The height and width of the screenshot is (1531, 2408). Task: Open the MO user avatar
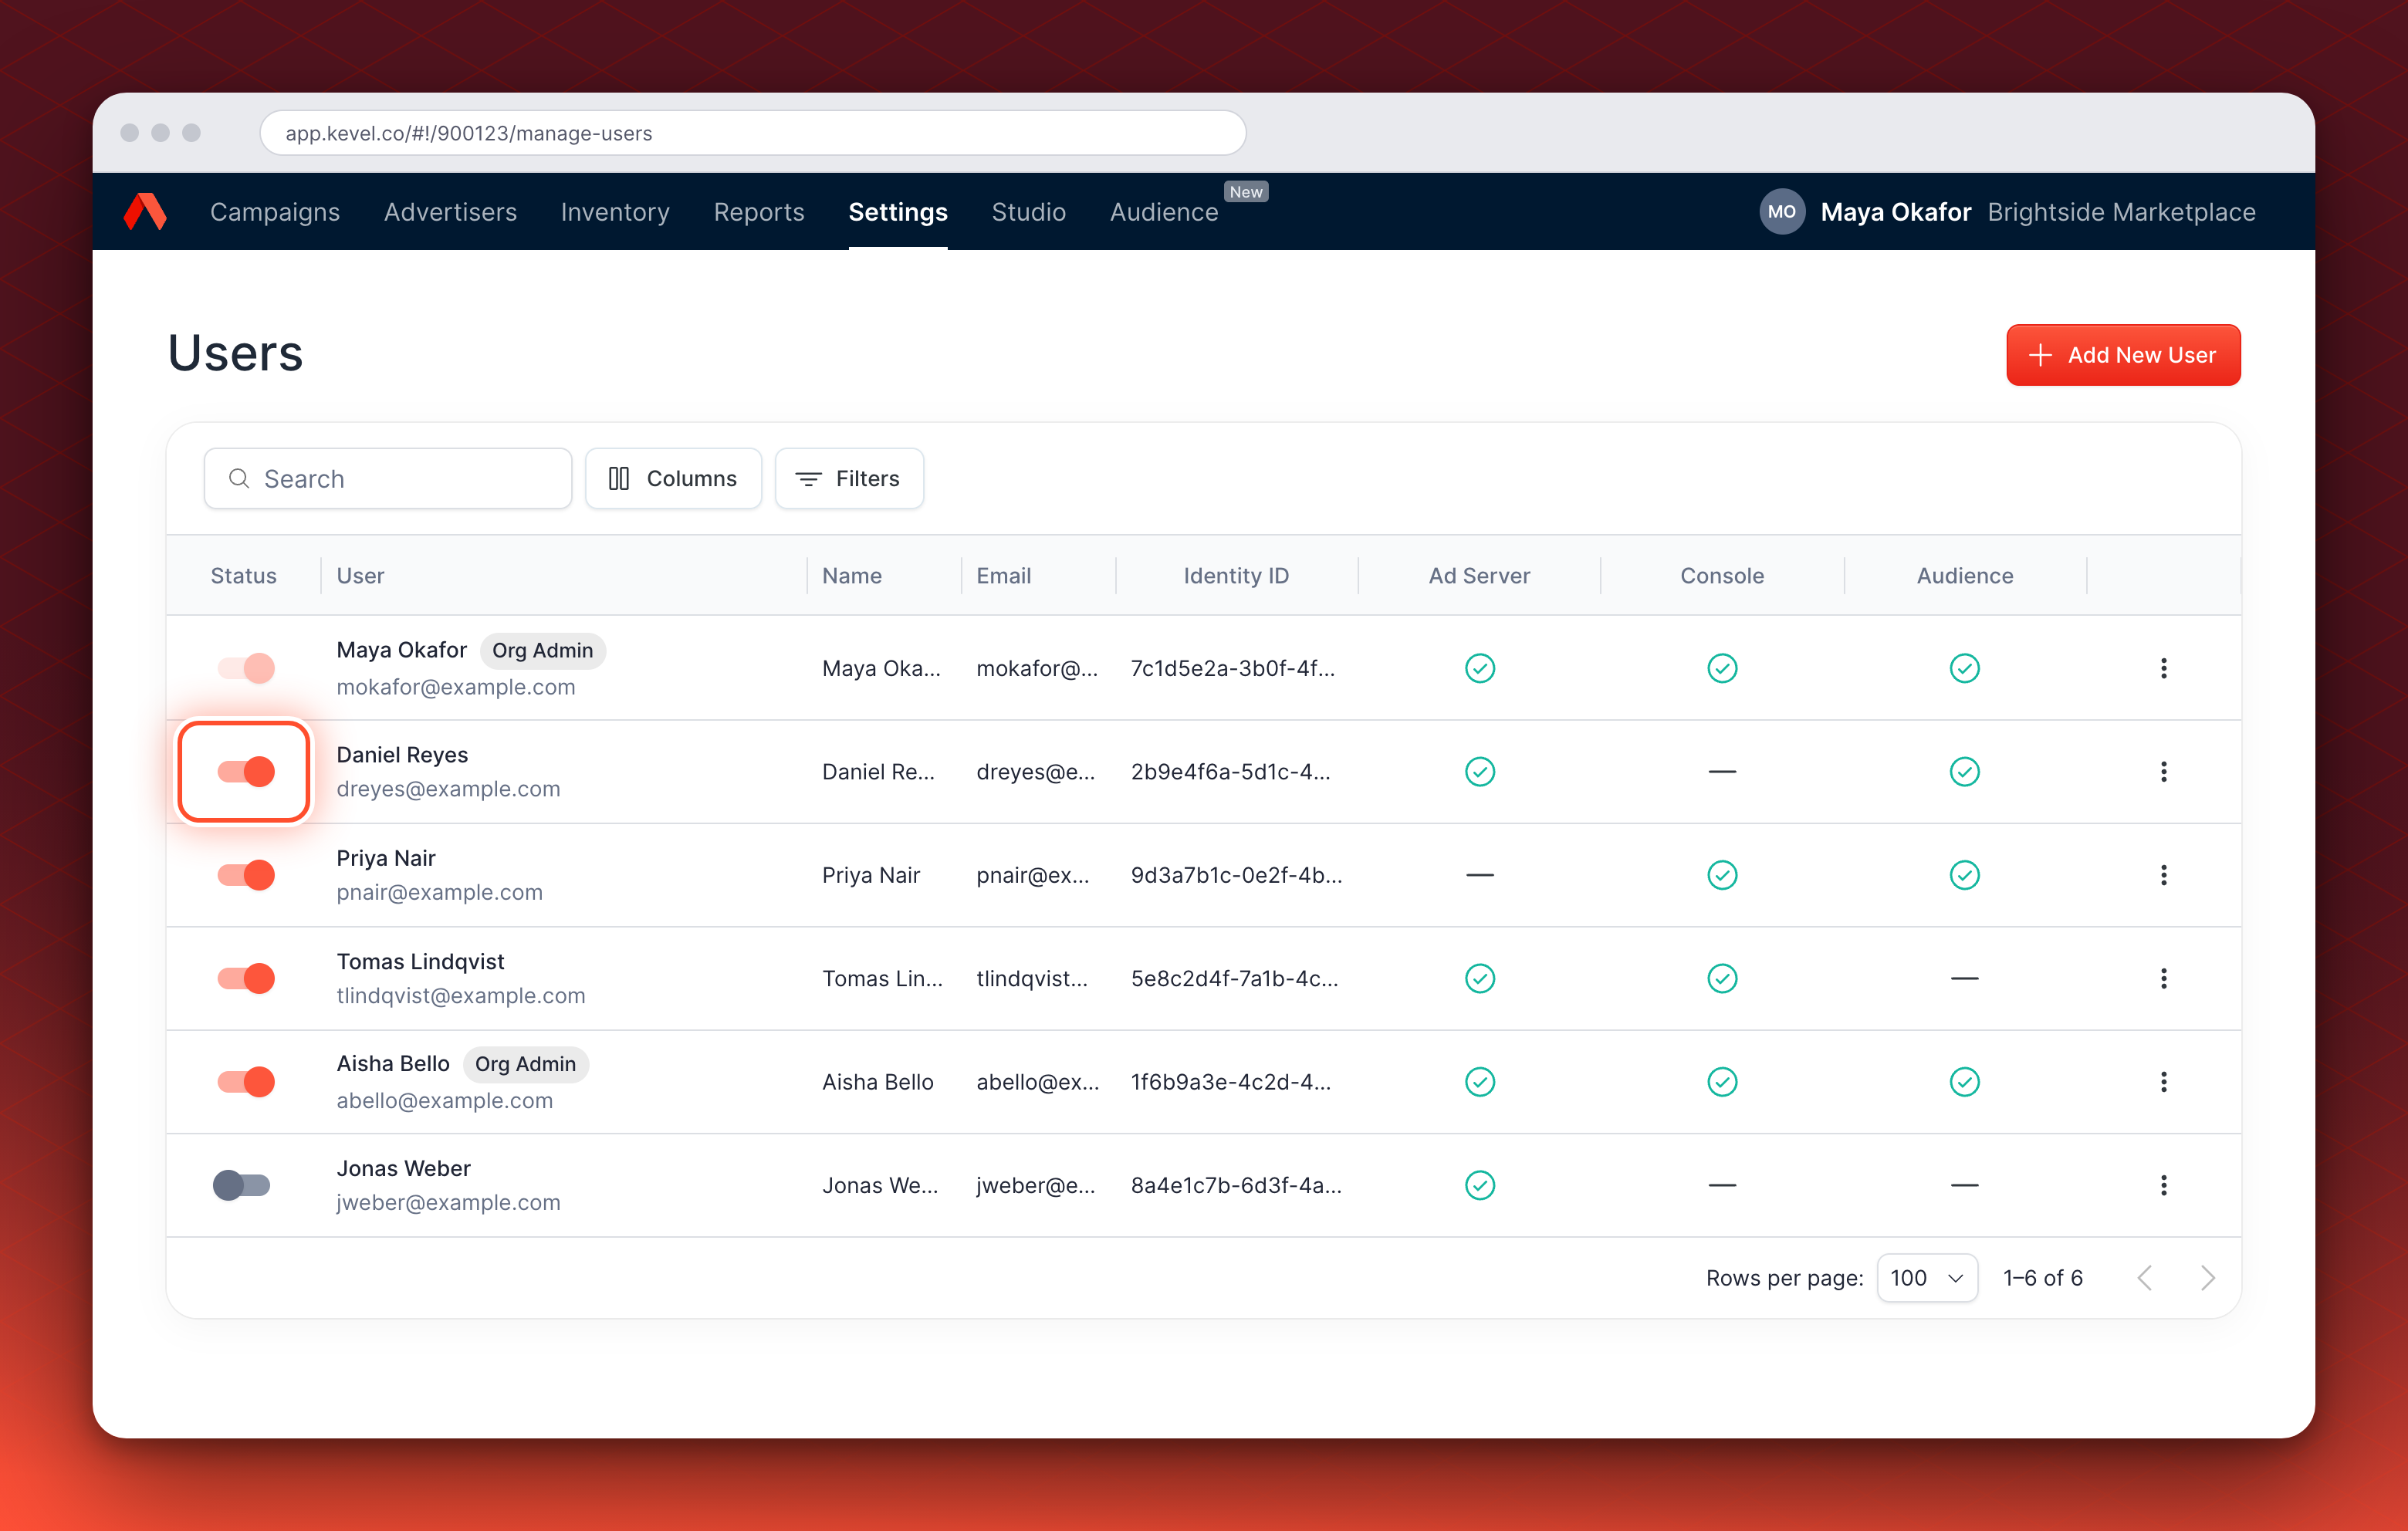click(1781, 212)
